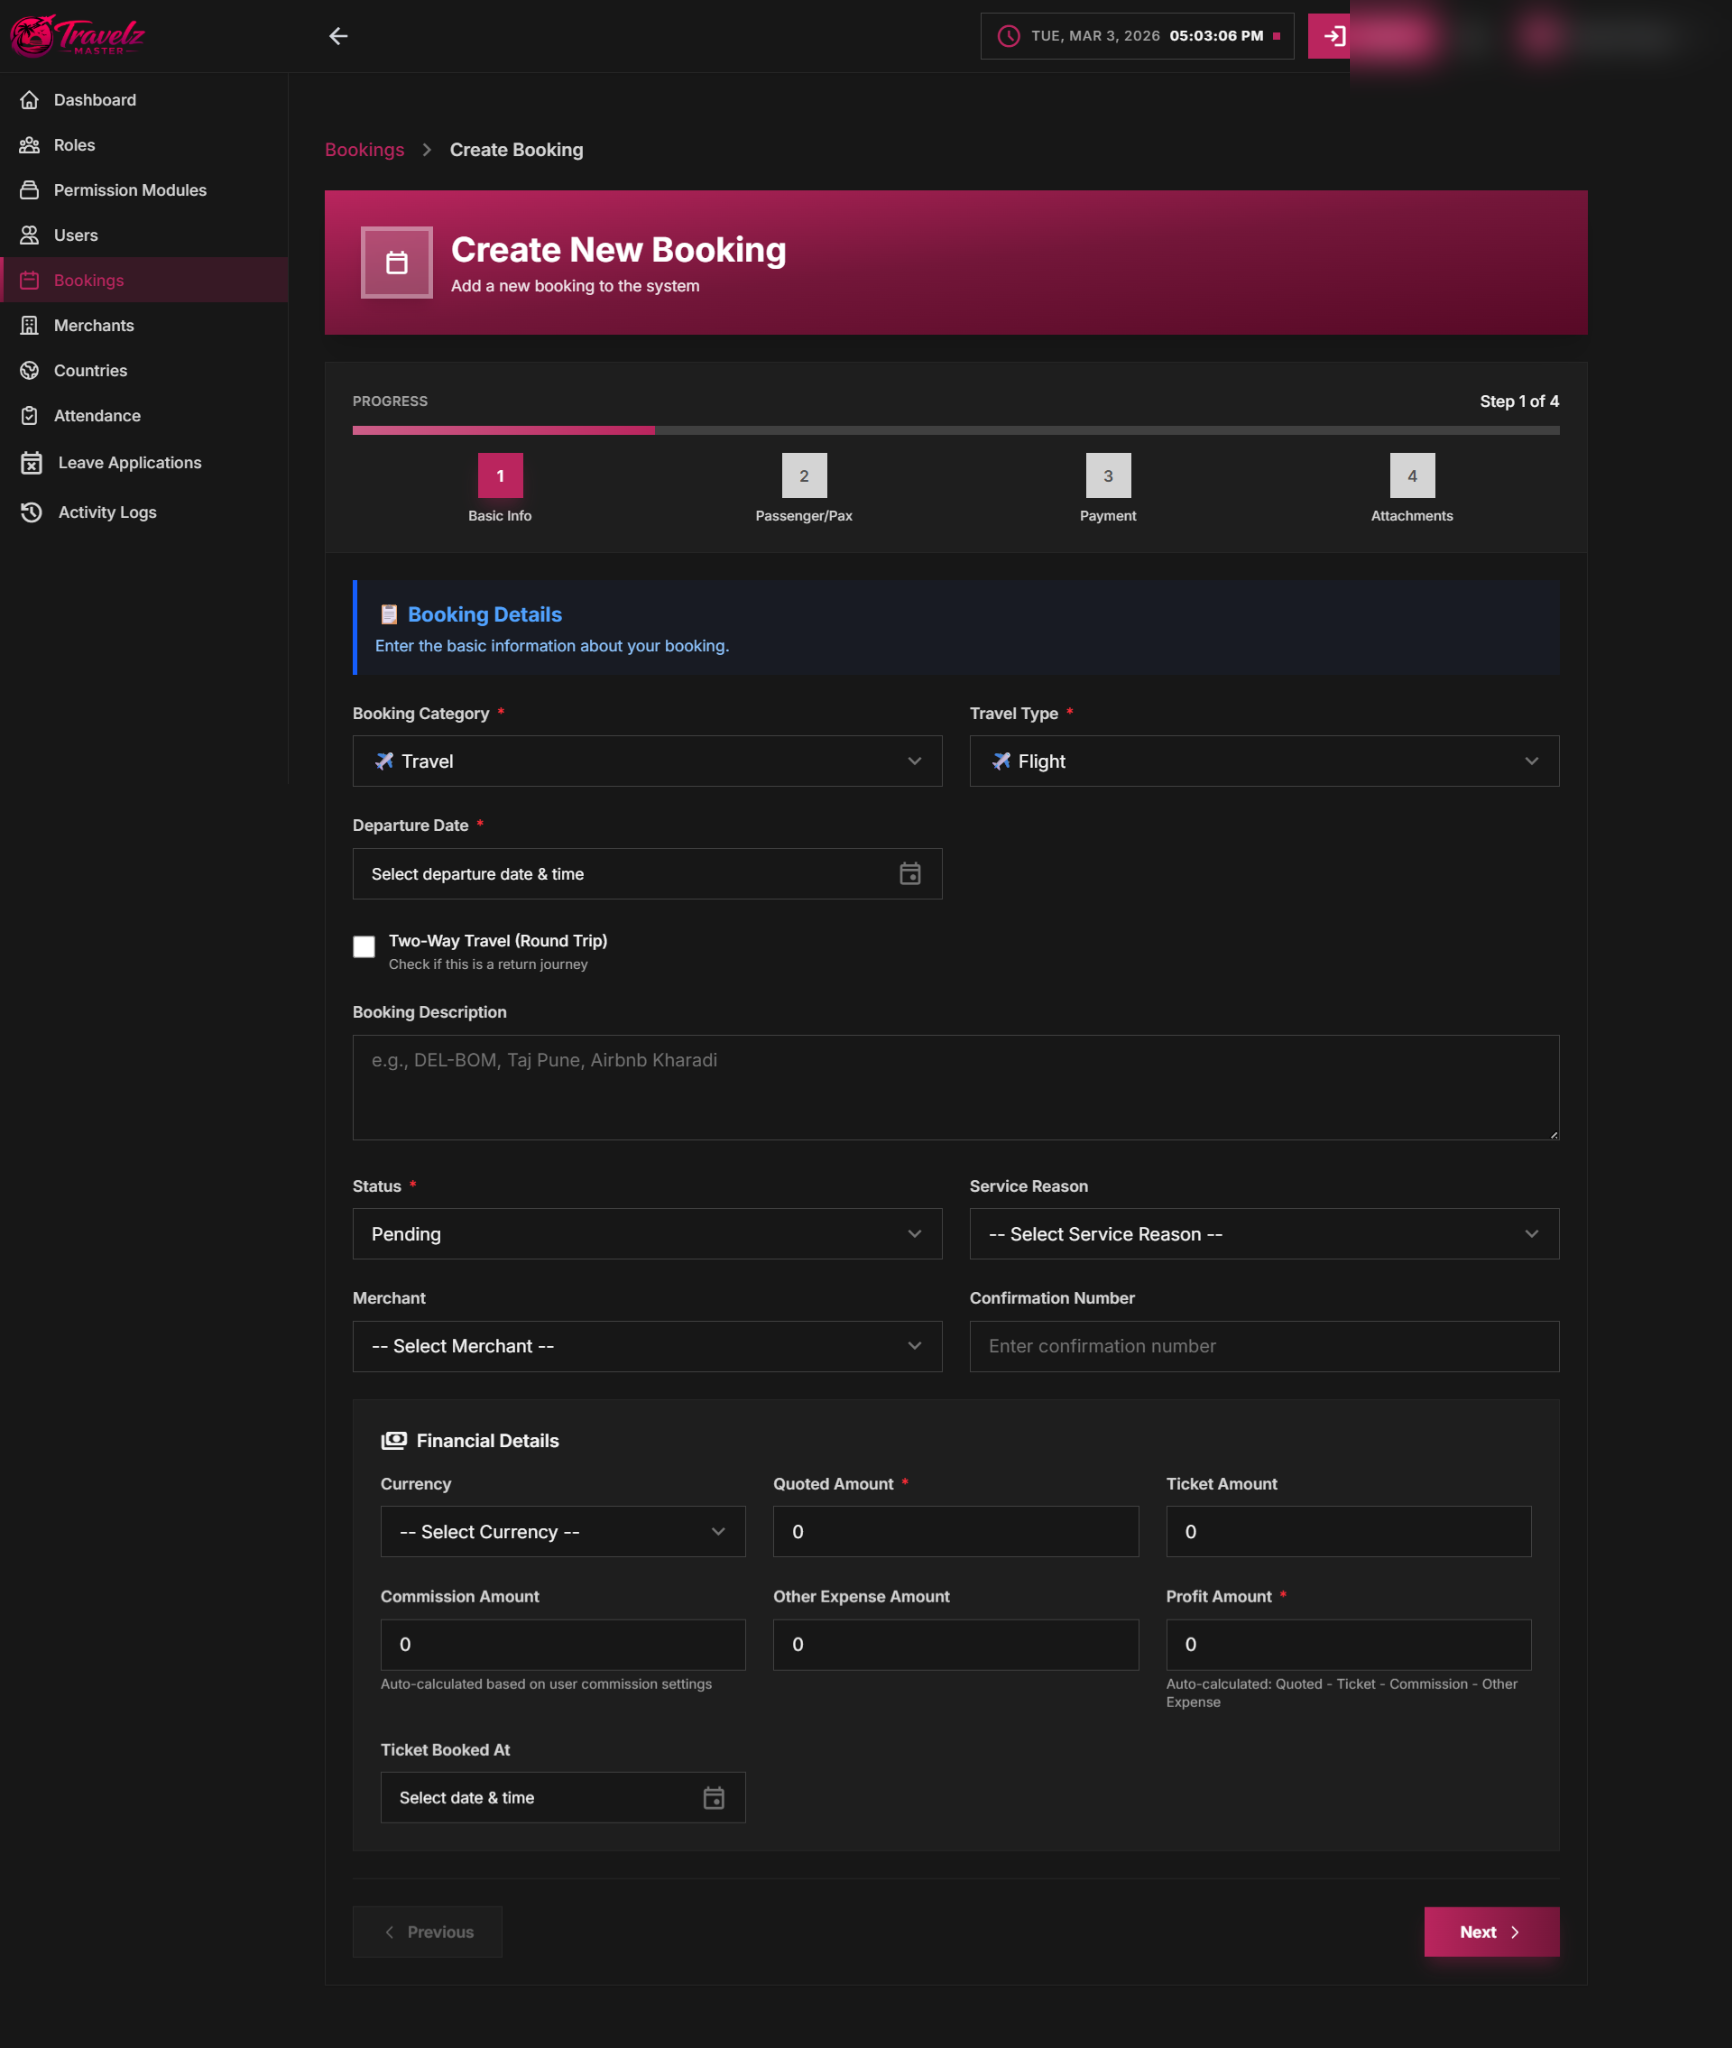The height and width of the screenshot is (2048, 1732).
Task: Open Dashboard in the sidebar
Action: [x=144, y=100]
